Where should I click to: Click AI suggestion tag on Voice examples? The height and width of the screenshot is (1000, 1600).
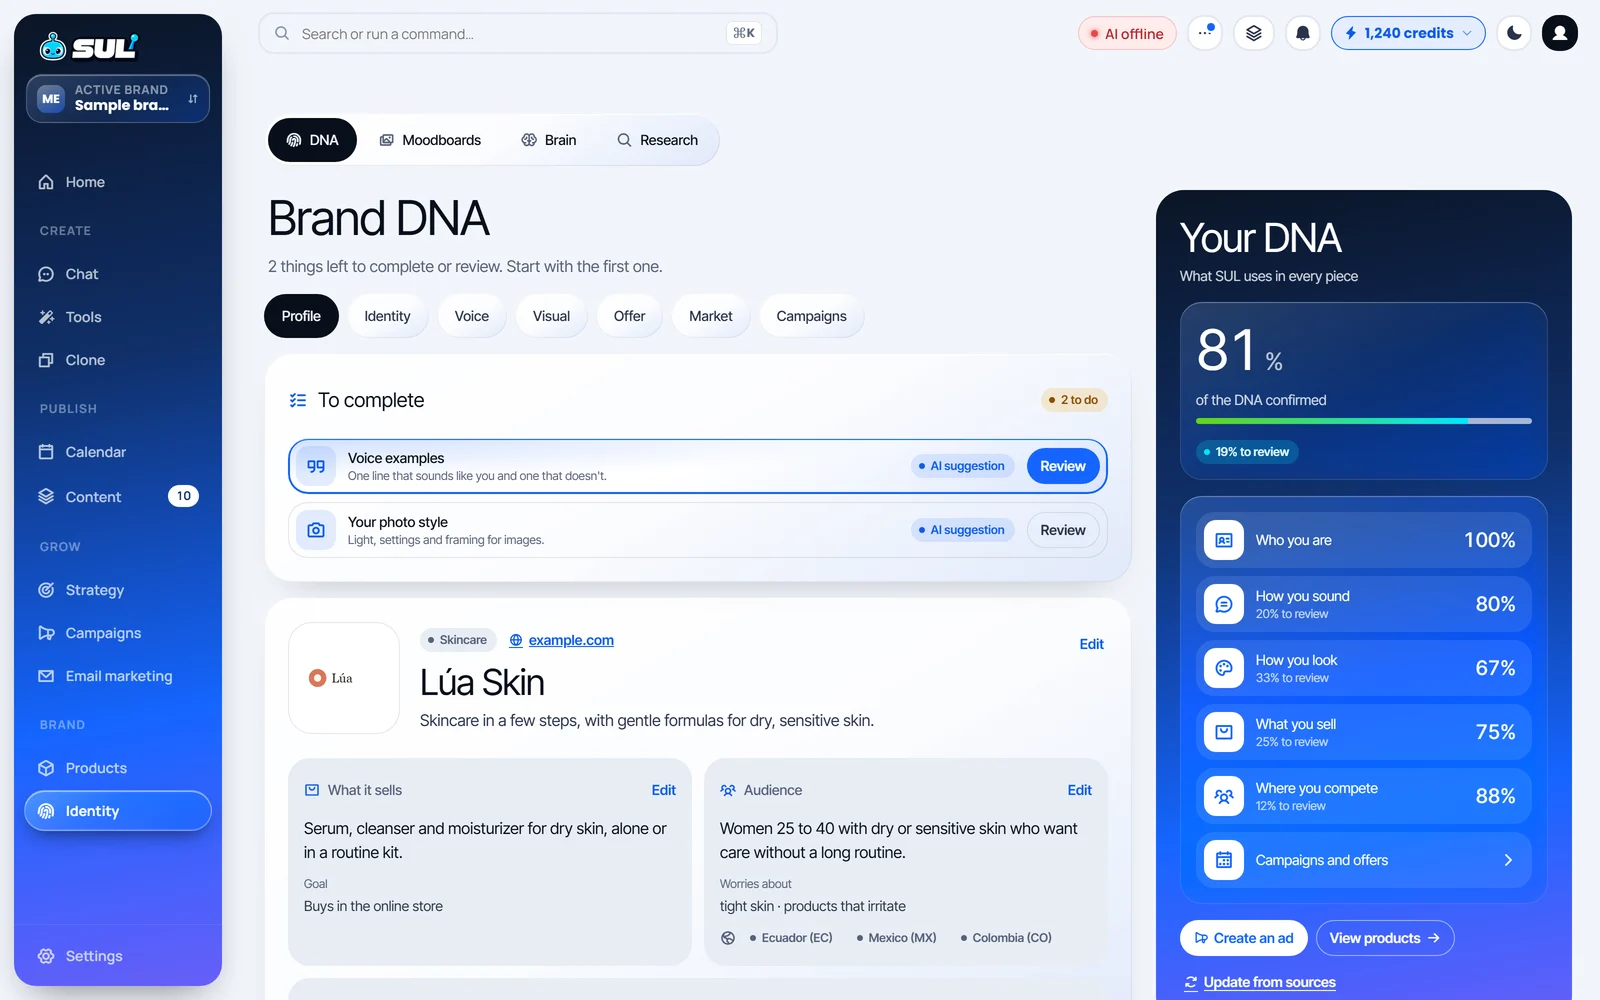963,466
